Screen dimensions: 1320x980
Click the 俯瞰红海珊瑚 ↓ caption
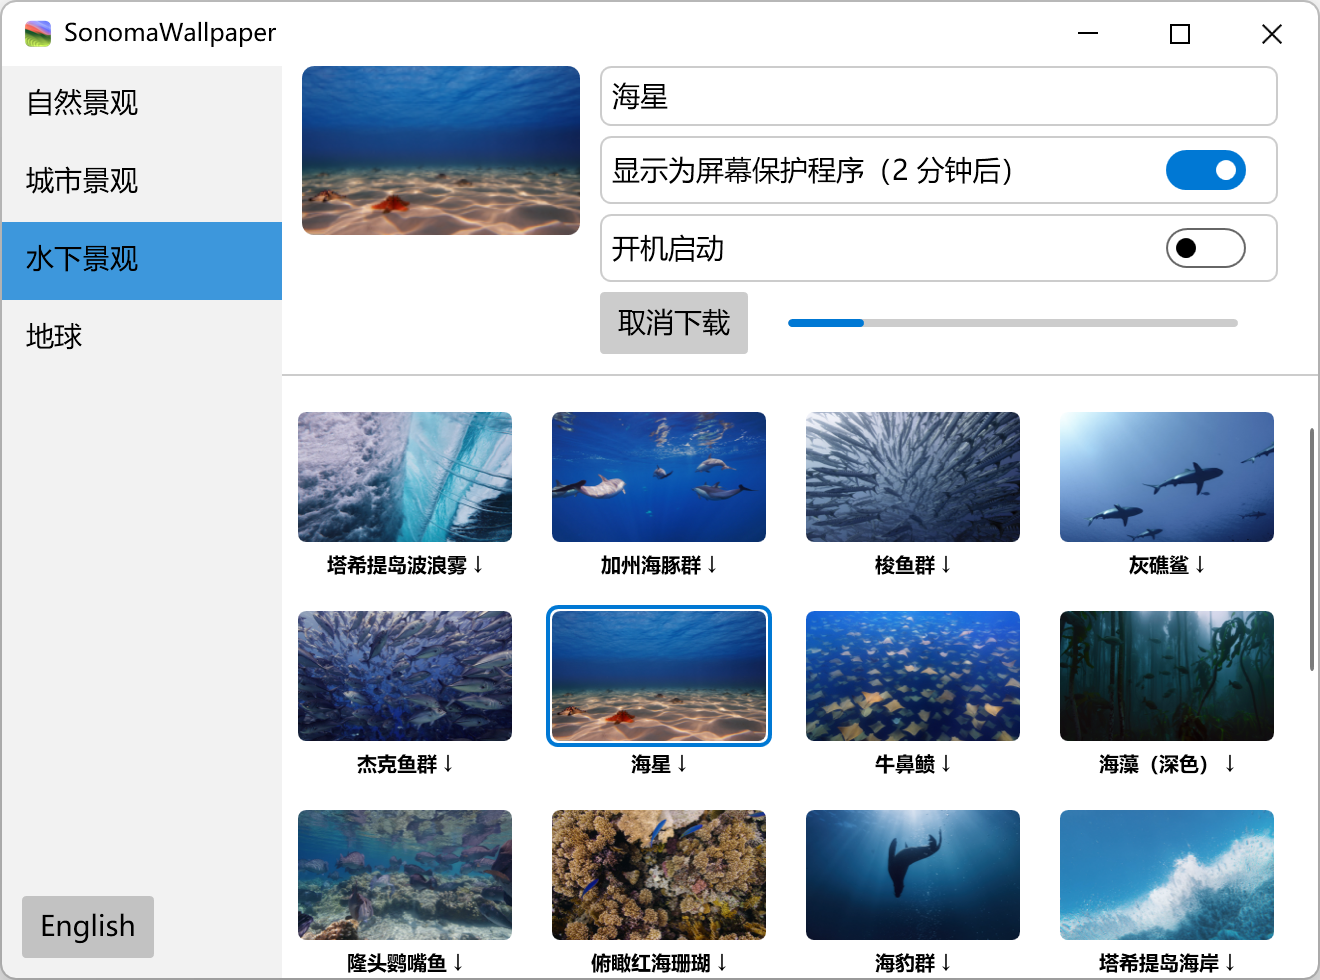659,963
